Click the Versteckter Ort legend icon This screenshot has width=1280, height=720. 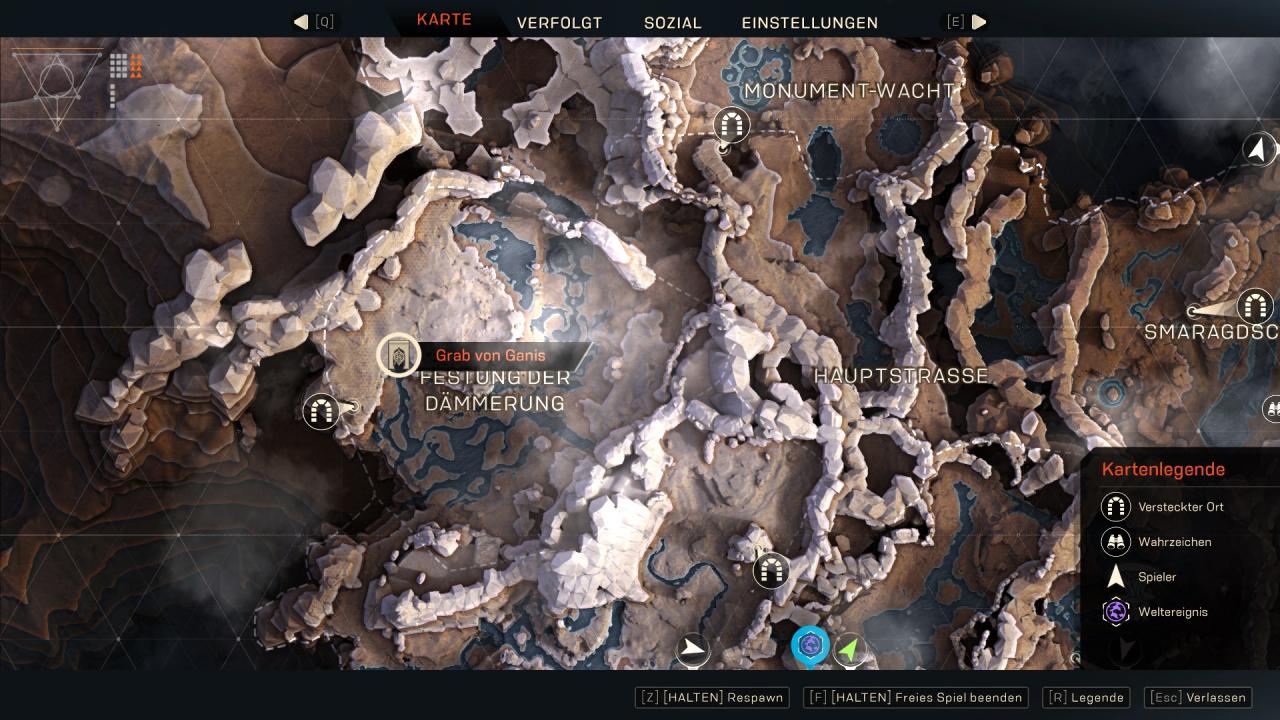(x=1115, y=507)
